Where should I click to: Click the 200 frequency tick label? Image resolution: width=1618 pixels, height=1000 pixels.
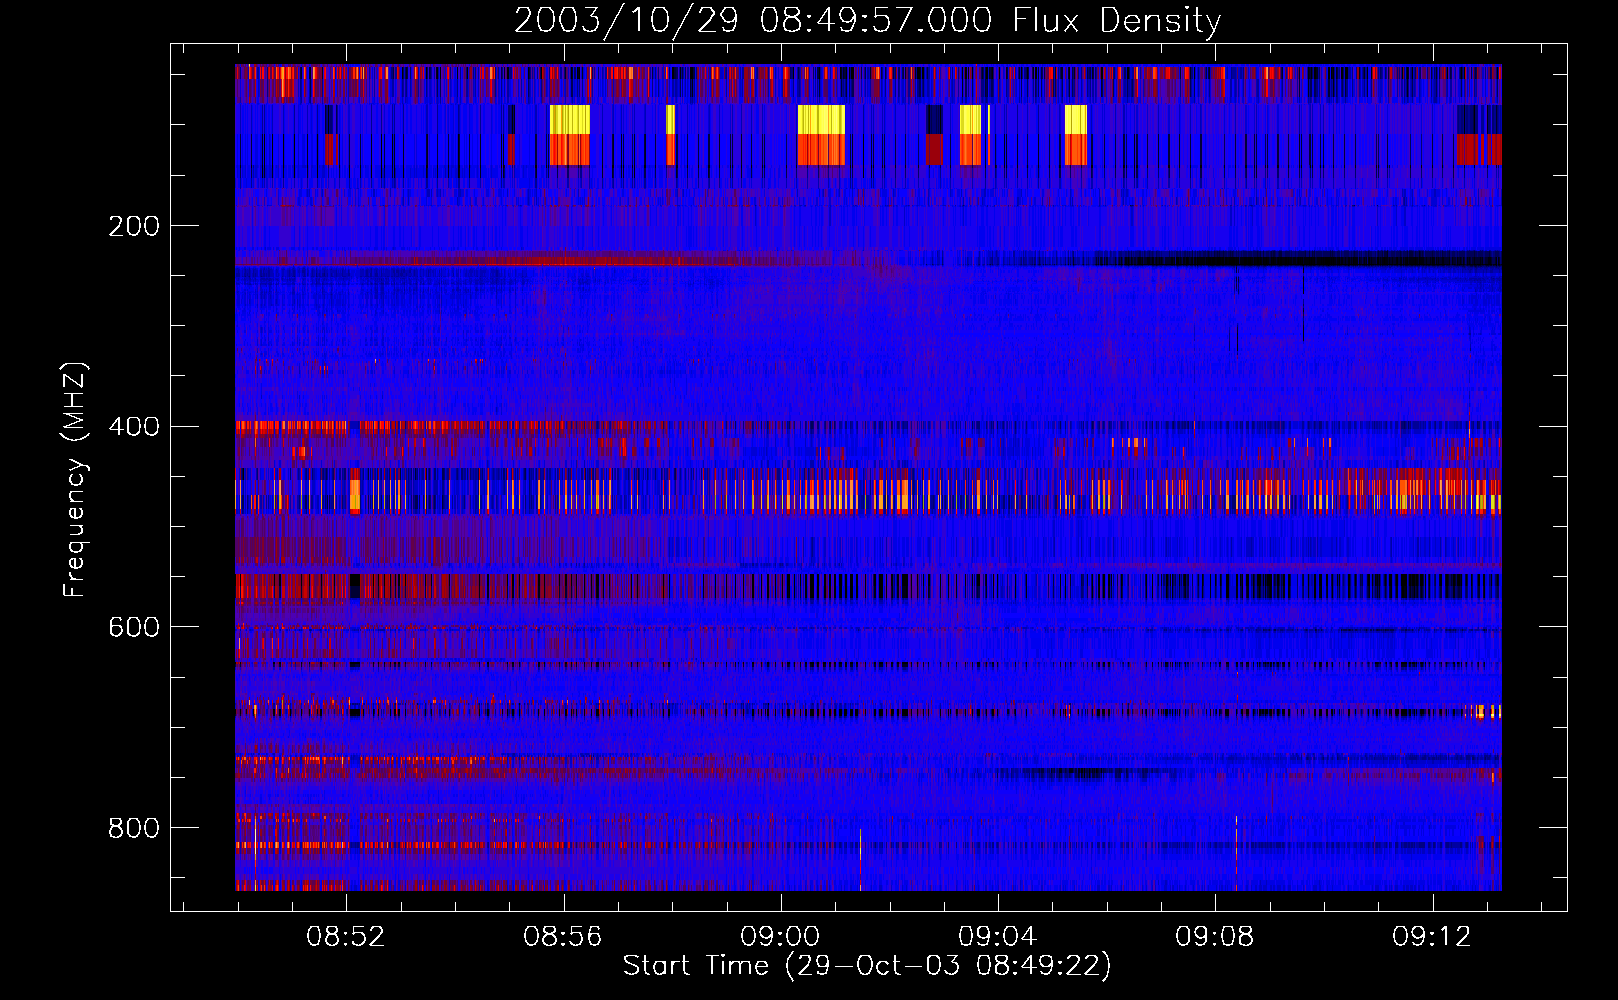(134, 226)
